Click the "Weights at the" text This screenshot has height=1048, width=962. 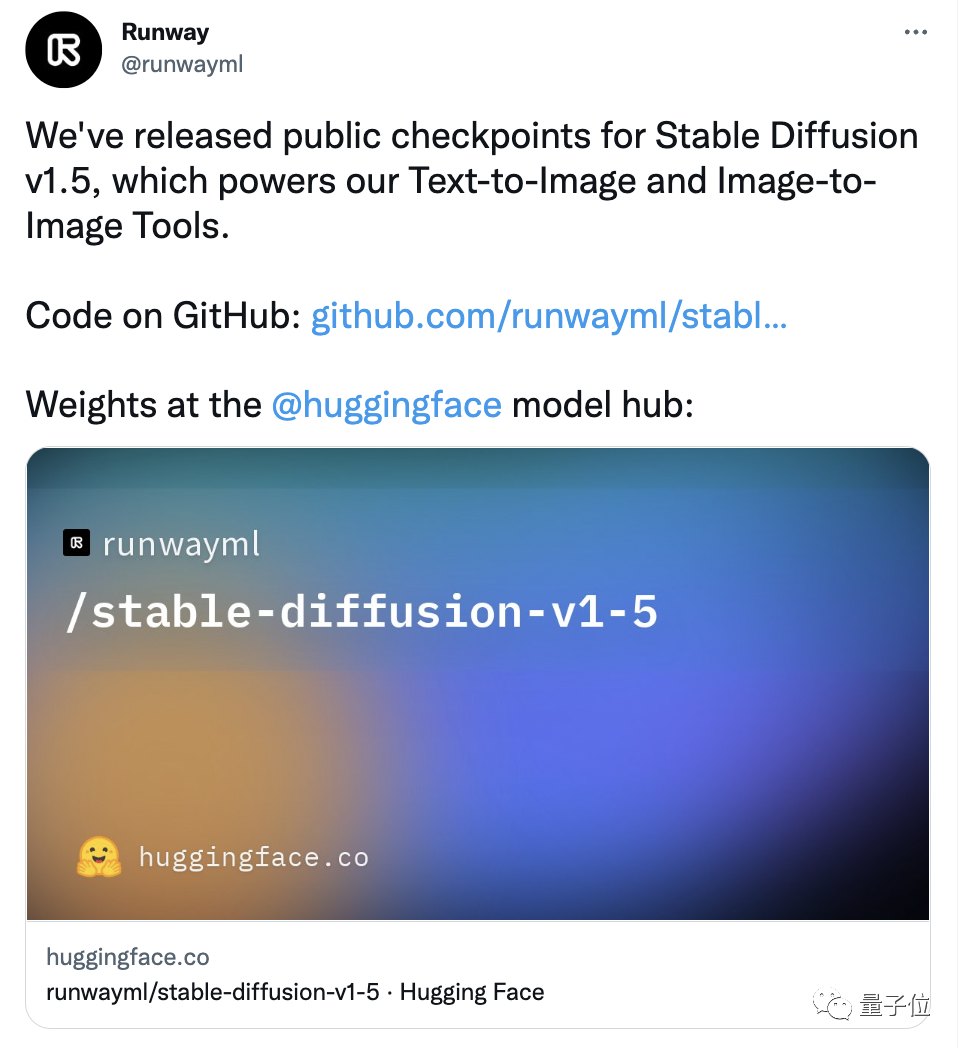pos(144,404)
